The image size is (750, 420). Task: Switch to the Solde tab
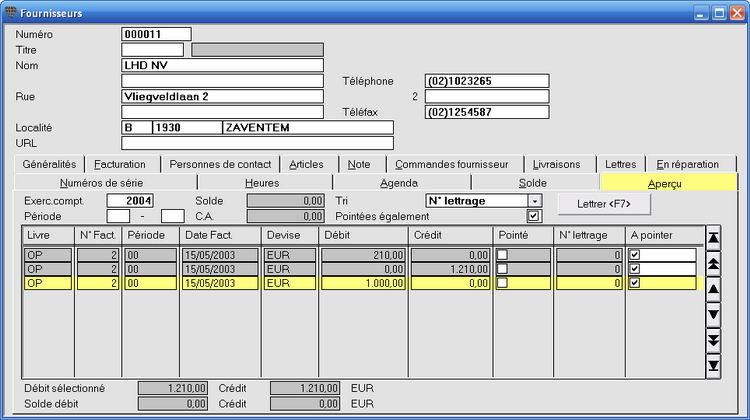(533, 183)
